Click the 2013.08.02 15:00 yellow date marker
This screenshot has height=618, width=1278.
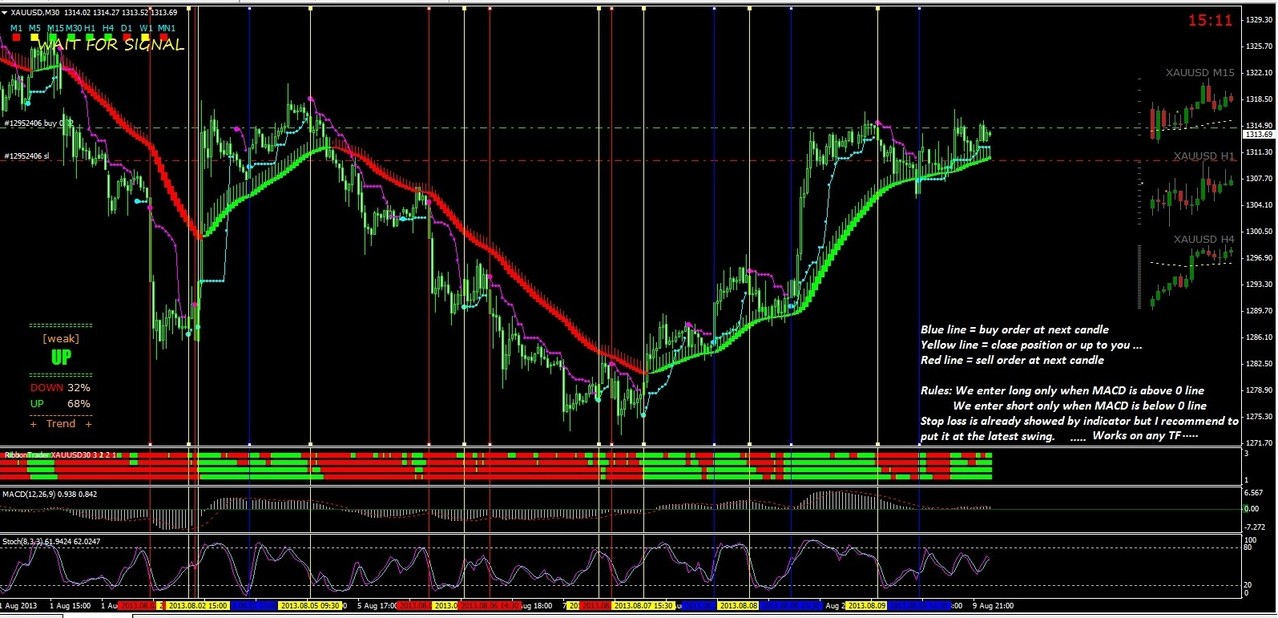pyautogui.click(x=197, y=606)
